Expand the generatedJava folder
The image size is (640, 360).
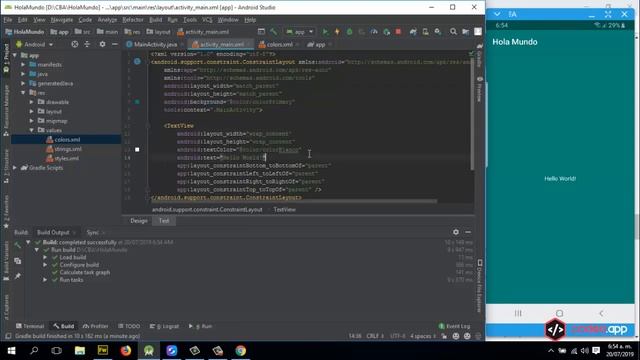click(23, 83)
